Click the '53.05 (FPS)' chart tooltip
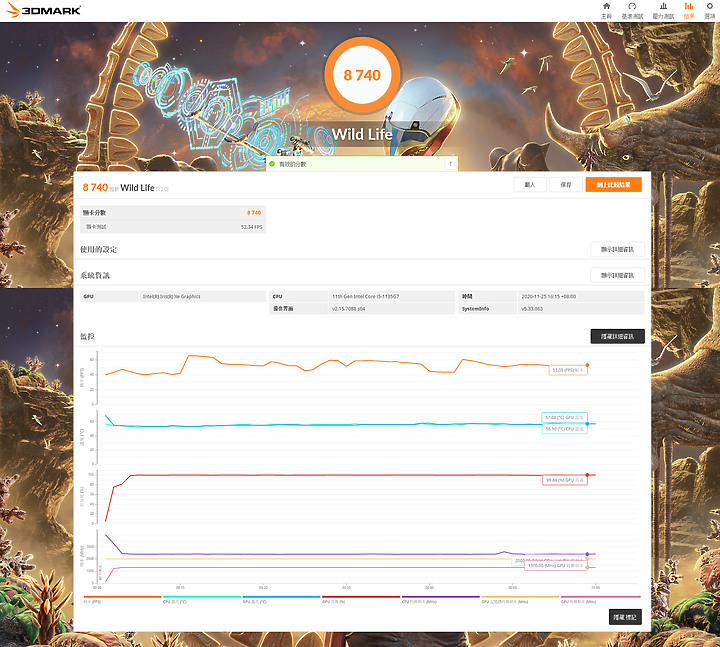Screen dimensions: 720x647 point(568,370)
